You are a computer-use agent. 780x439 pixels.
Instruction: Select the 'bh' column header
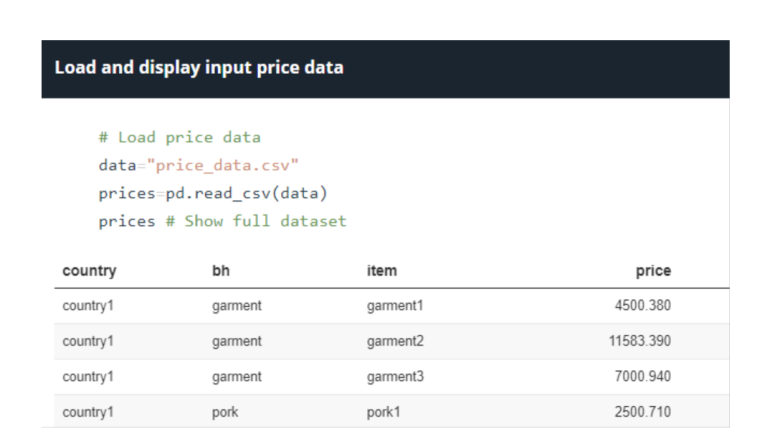(x=221, y=271)
